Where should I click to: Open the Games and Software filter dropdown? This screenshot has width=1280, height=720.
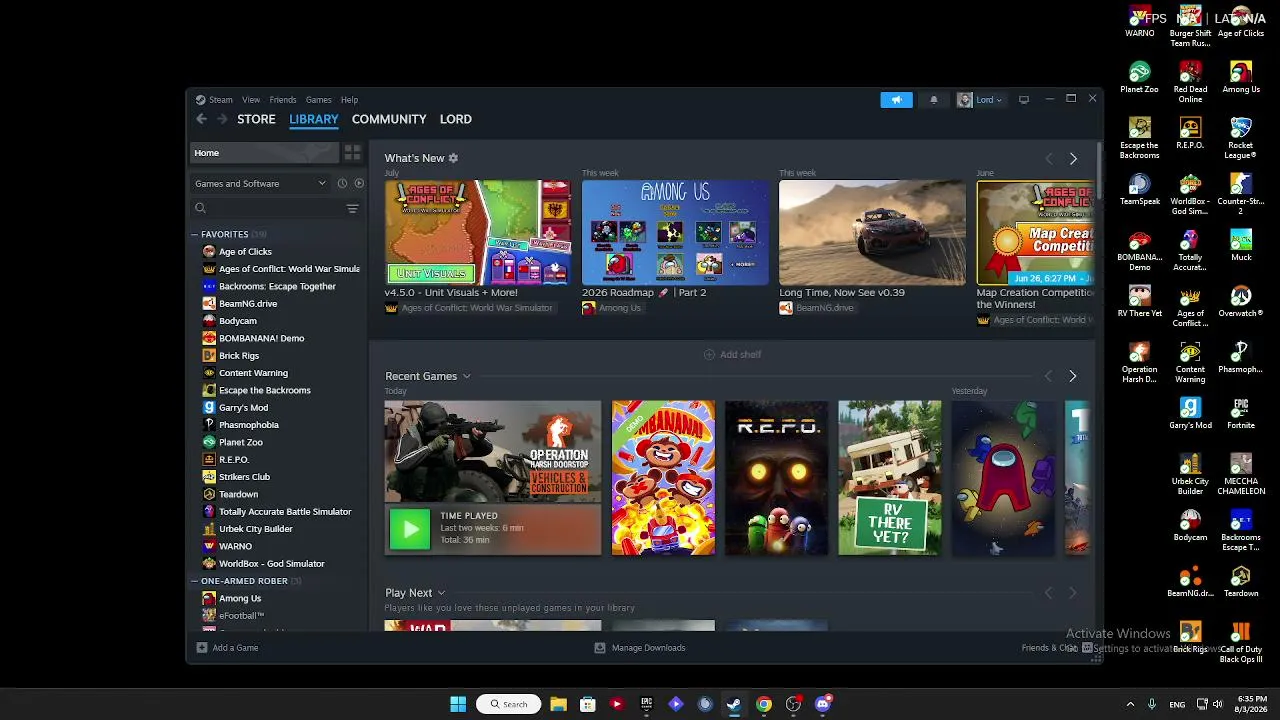coord(260,184)
